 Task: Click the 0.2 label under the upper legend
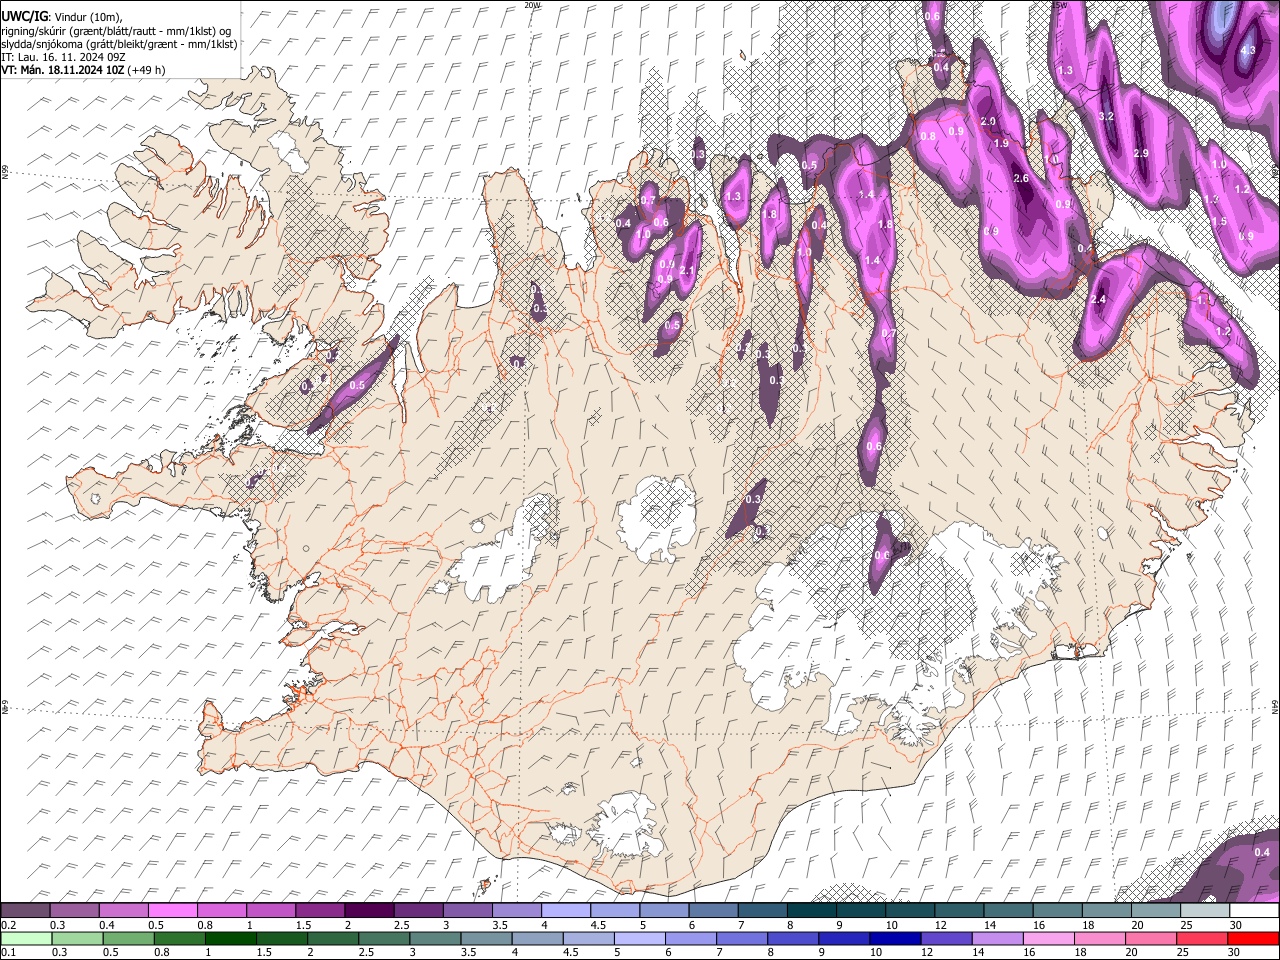click(x=8, y=925)
